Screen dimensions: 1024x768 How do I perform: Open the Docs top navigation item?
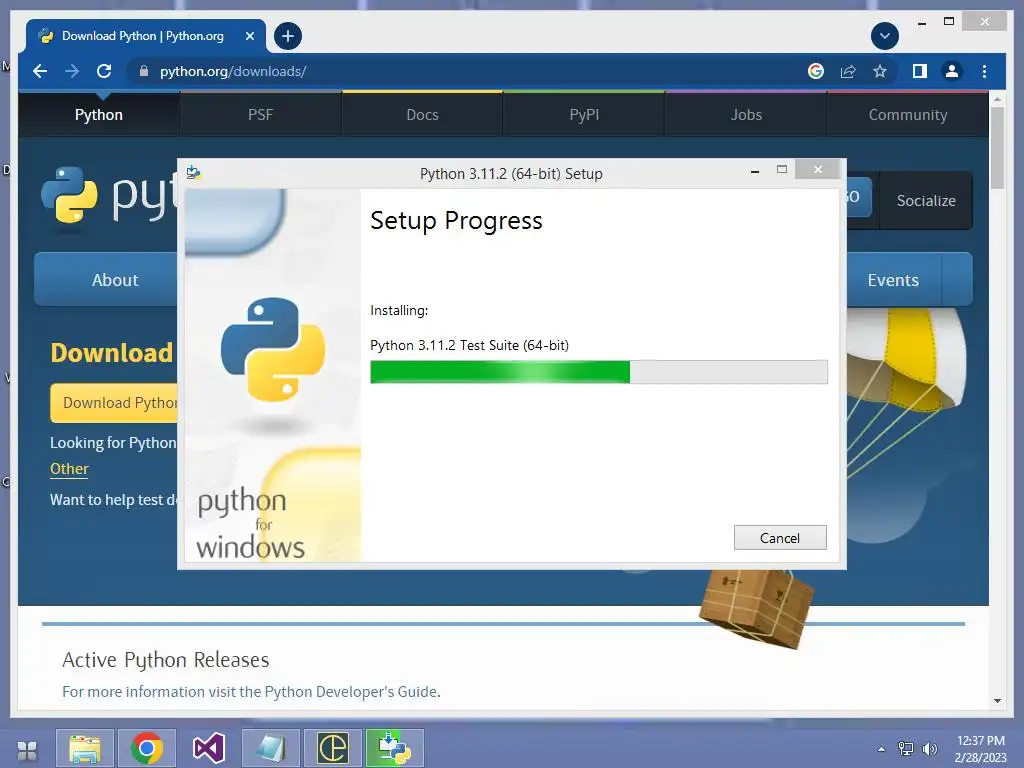tap(422, 114)
